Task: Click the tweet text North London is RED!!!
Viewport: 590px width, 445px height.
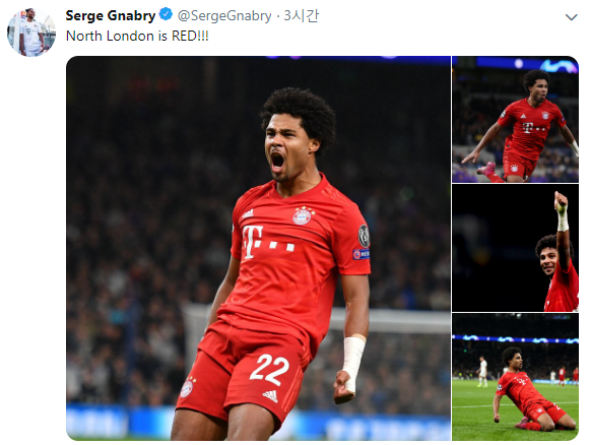Action: tap(137, 36)
